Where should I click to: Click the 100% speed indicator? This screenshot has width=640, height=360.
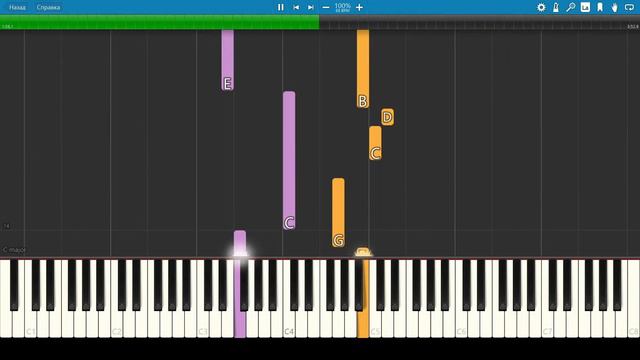[342, 6]
